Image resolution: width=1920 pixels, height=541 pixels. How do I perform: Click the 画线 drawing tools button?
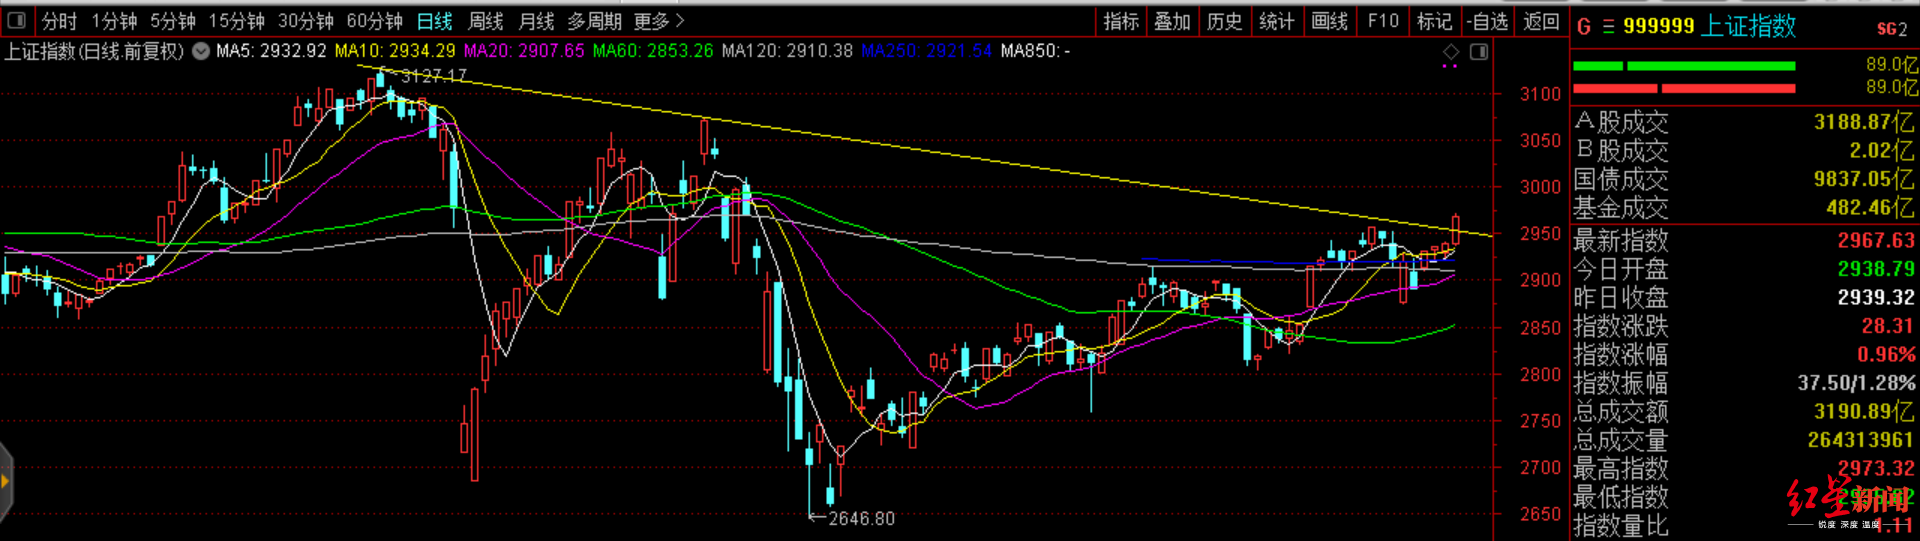click(1329, 21)
